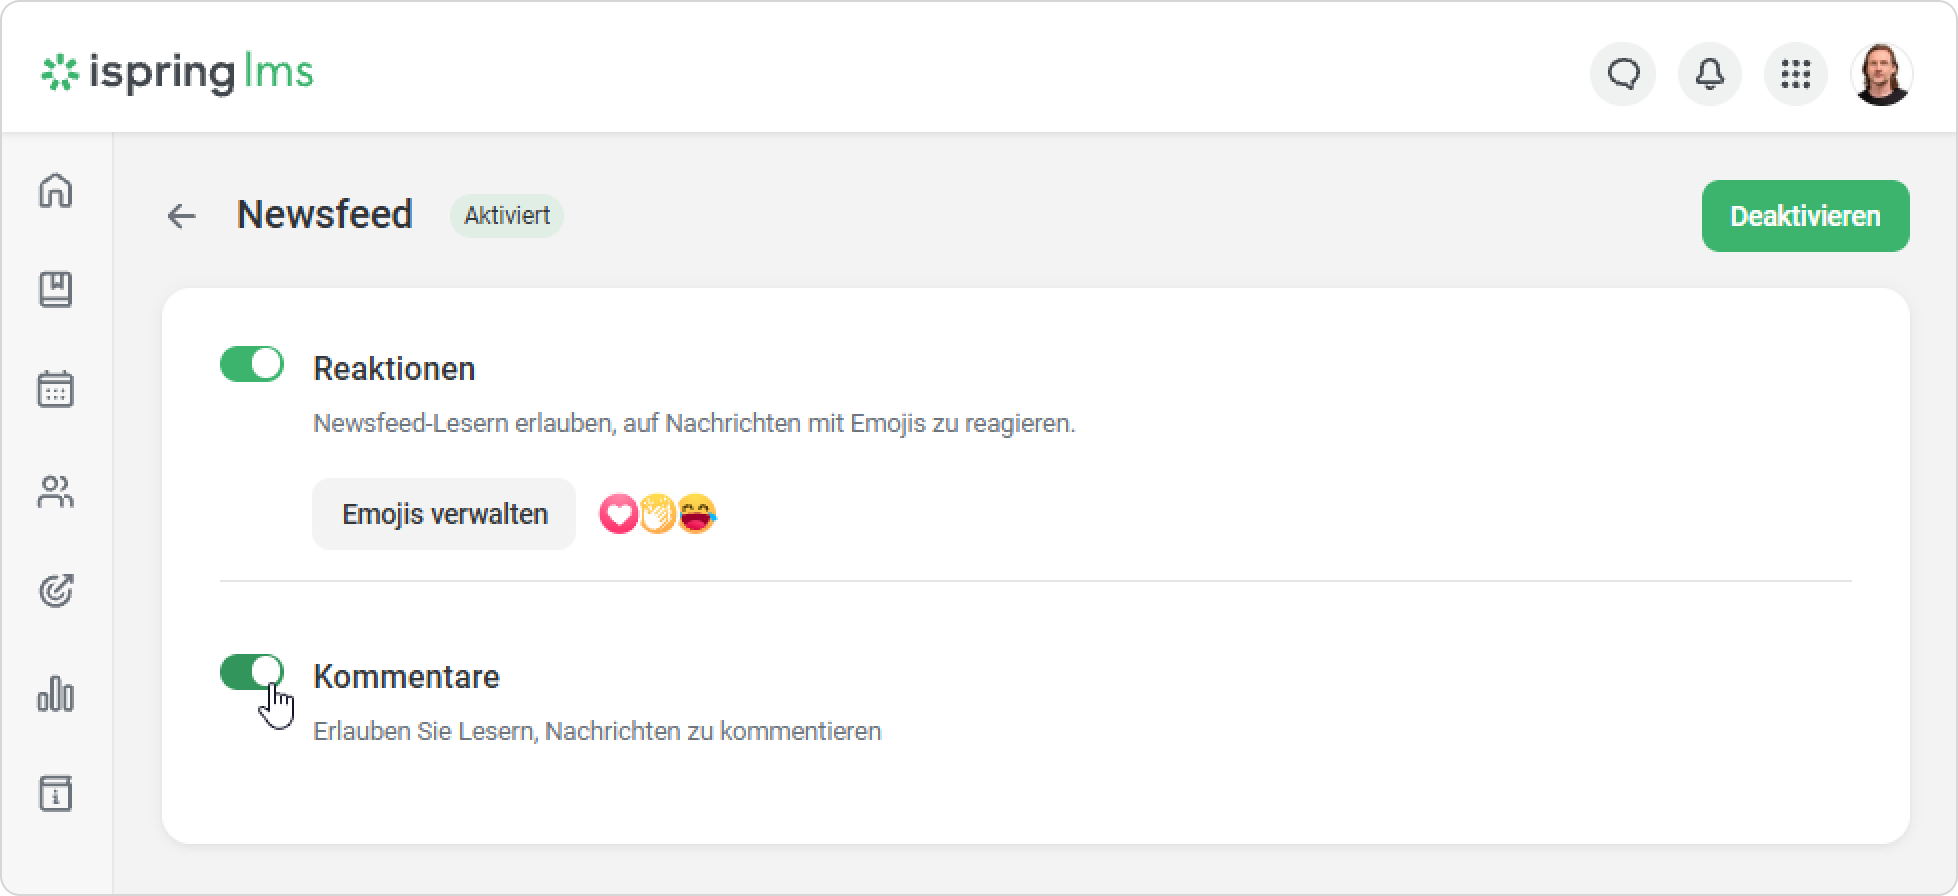Toggle the Reaktionen switch
This screenshot has height=896, width=1958.
tap(252, 365)
